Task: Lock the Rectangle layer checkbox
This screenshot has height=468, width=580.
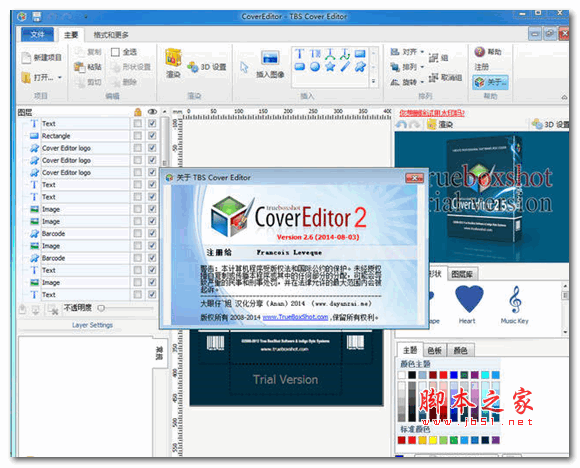Action: pyautogui.click(x=138, y=136)
